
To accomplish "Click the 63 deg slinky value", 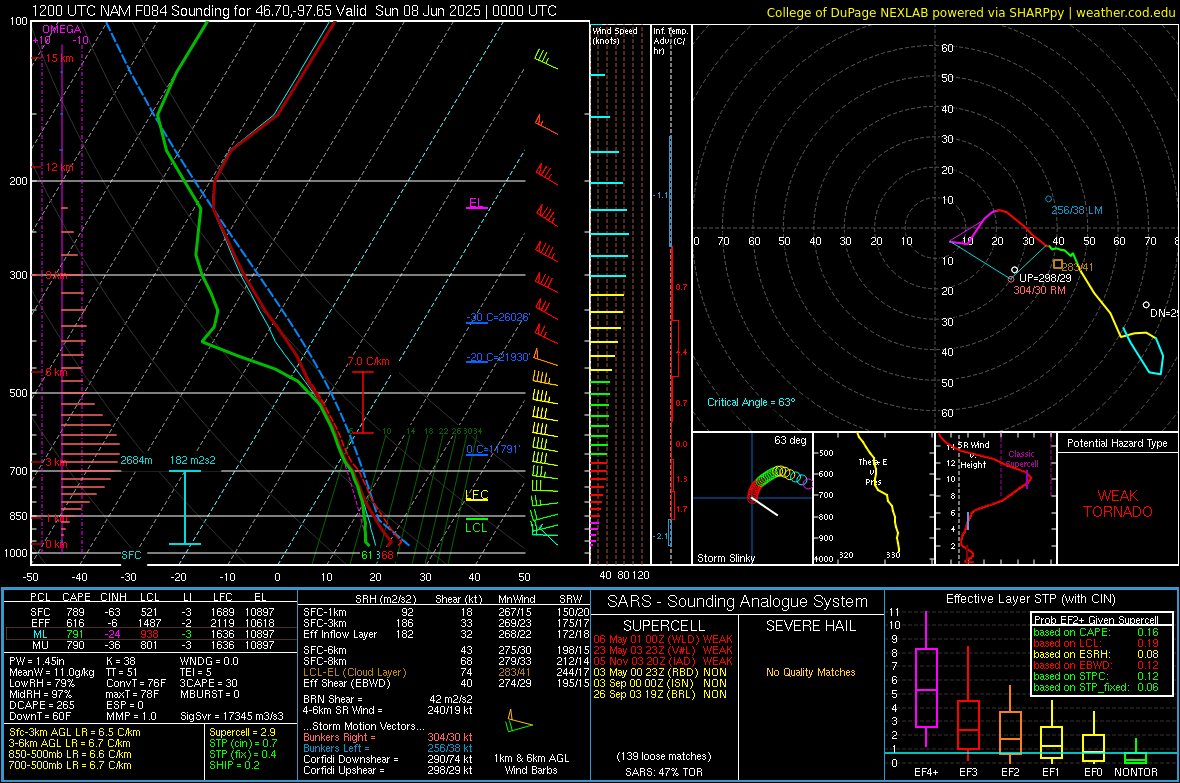I will click(x=790, y=440).
